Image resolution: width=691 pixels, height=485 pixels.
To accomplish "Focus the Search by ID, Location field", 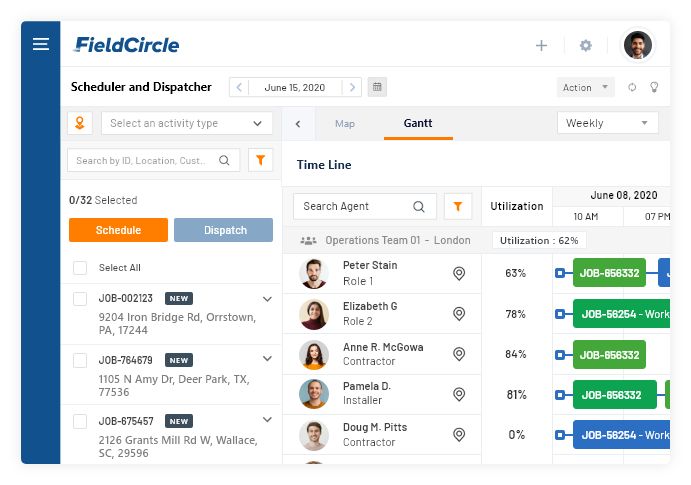I will click(x=153, y=160).
